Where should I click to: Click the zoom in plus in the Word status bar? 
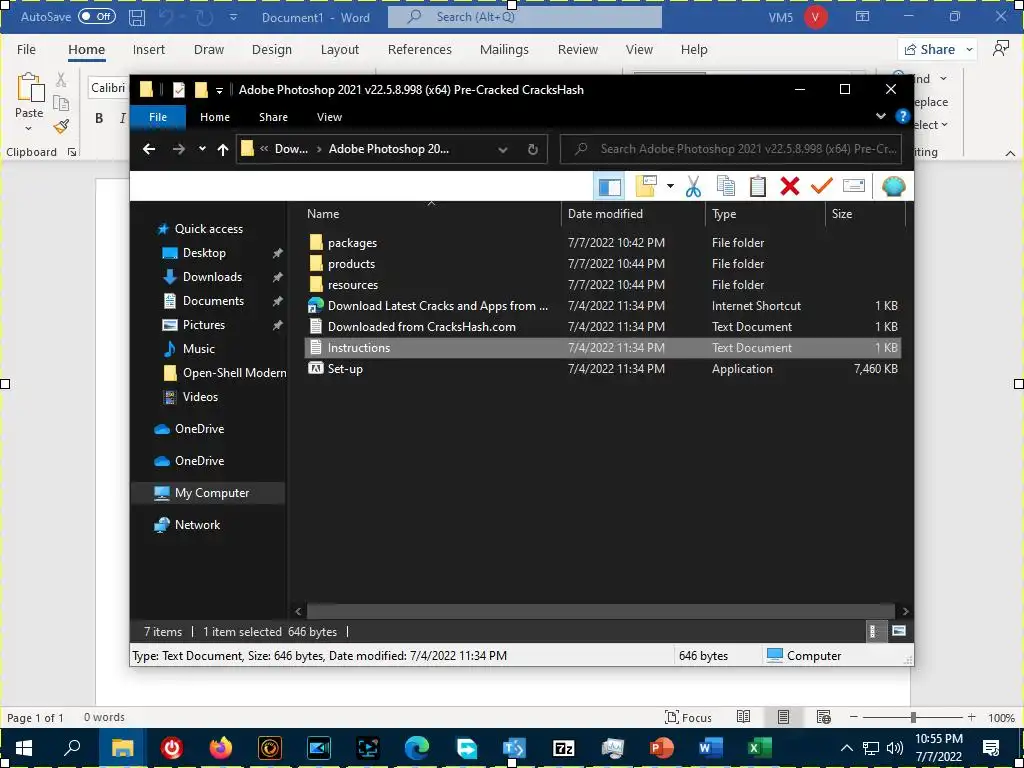972,718
